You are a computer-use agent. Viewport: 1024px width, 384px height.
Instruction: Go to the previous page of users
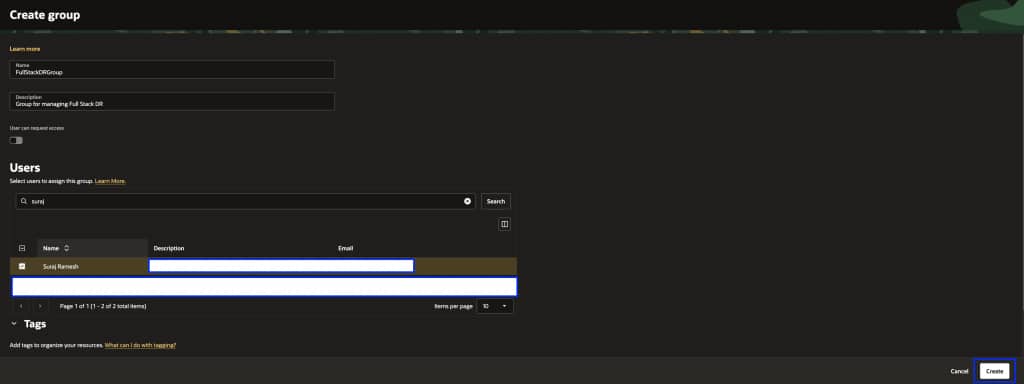(22, 306)
